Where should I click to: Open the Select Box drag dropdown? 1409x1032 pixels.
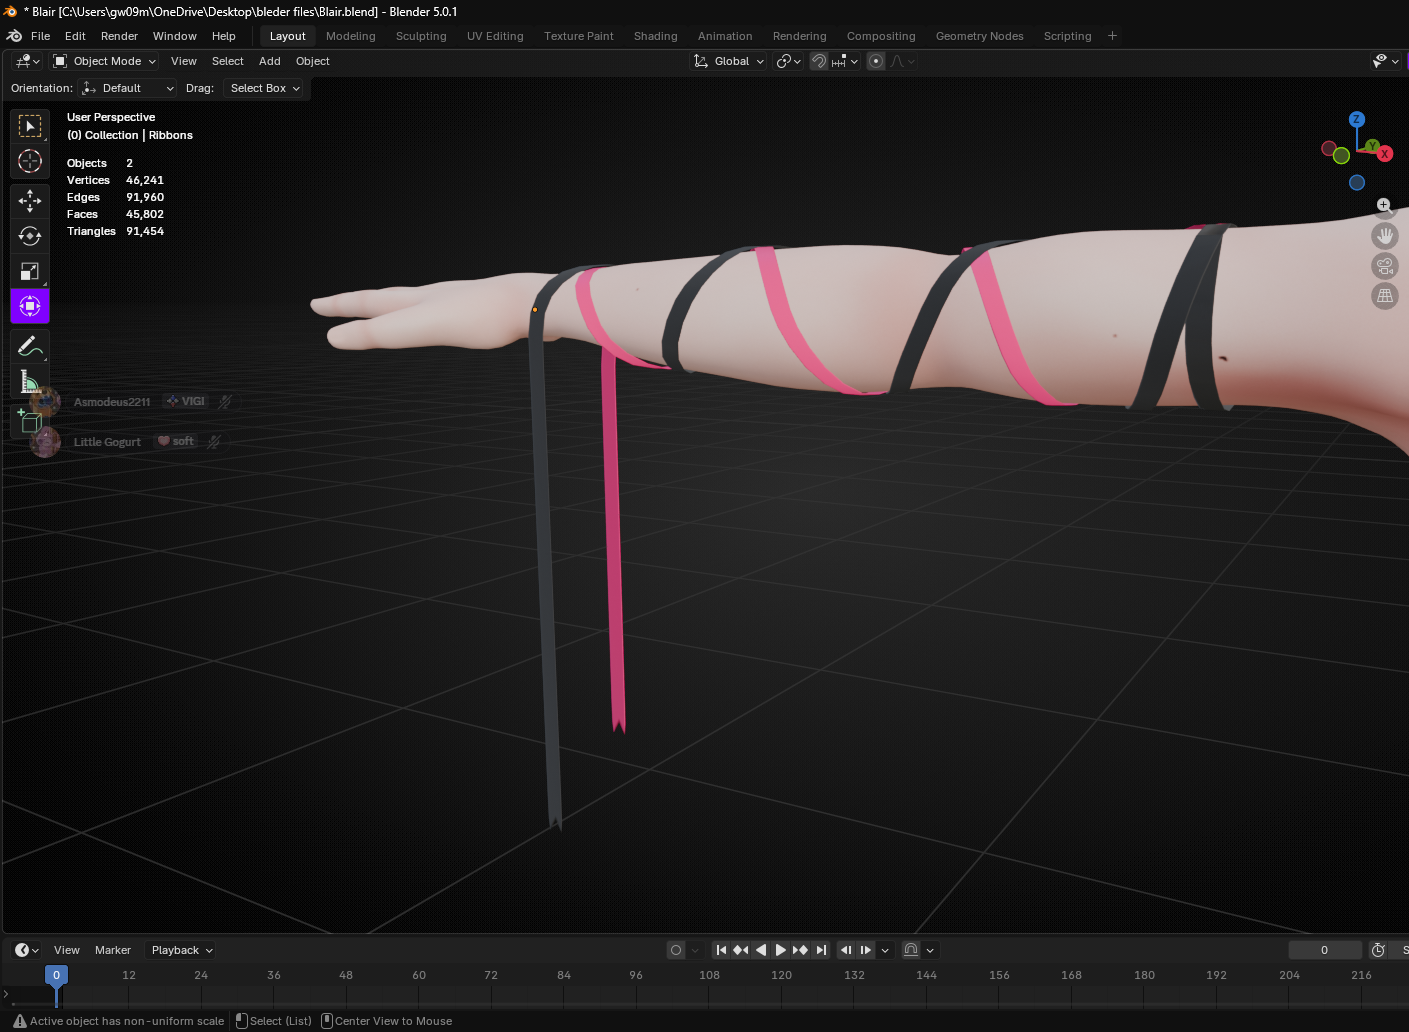click(x=264, y=88)
